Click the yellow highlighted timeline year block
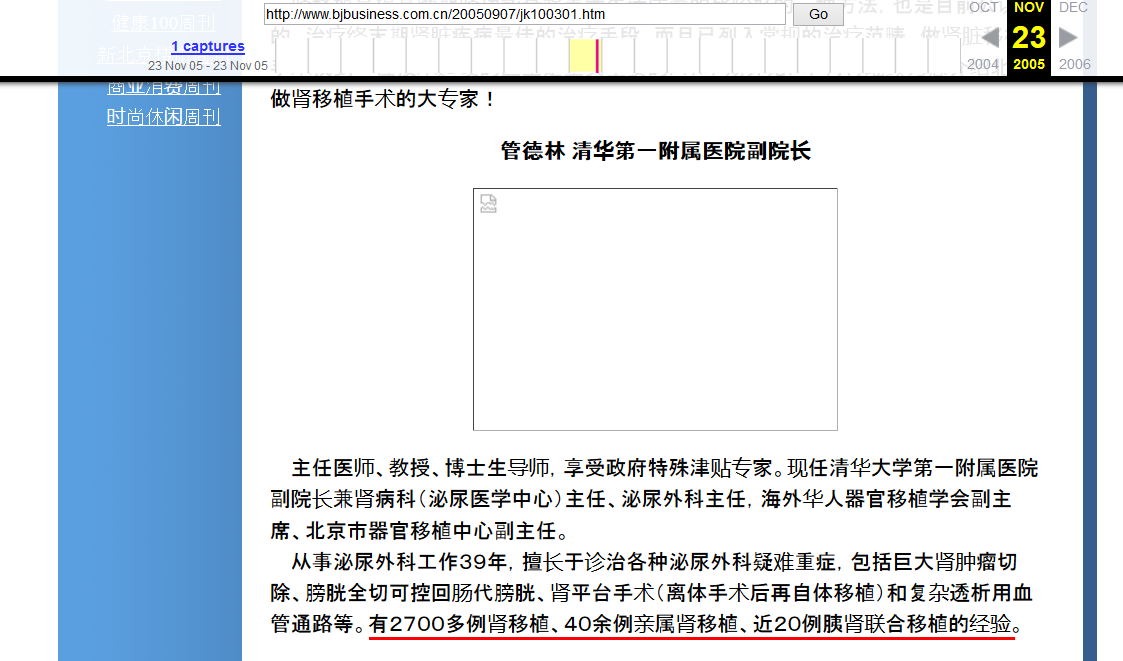Image resolution: width=1123 pixels, height=661 pixels. 582,56
